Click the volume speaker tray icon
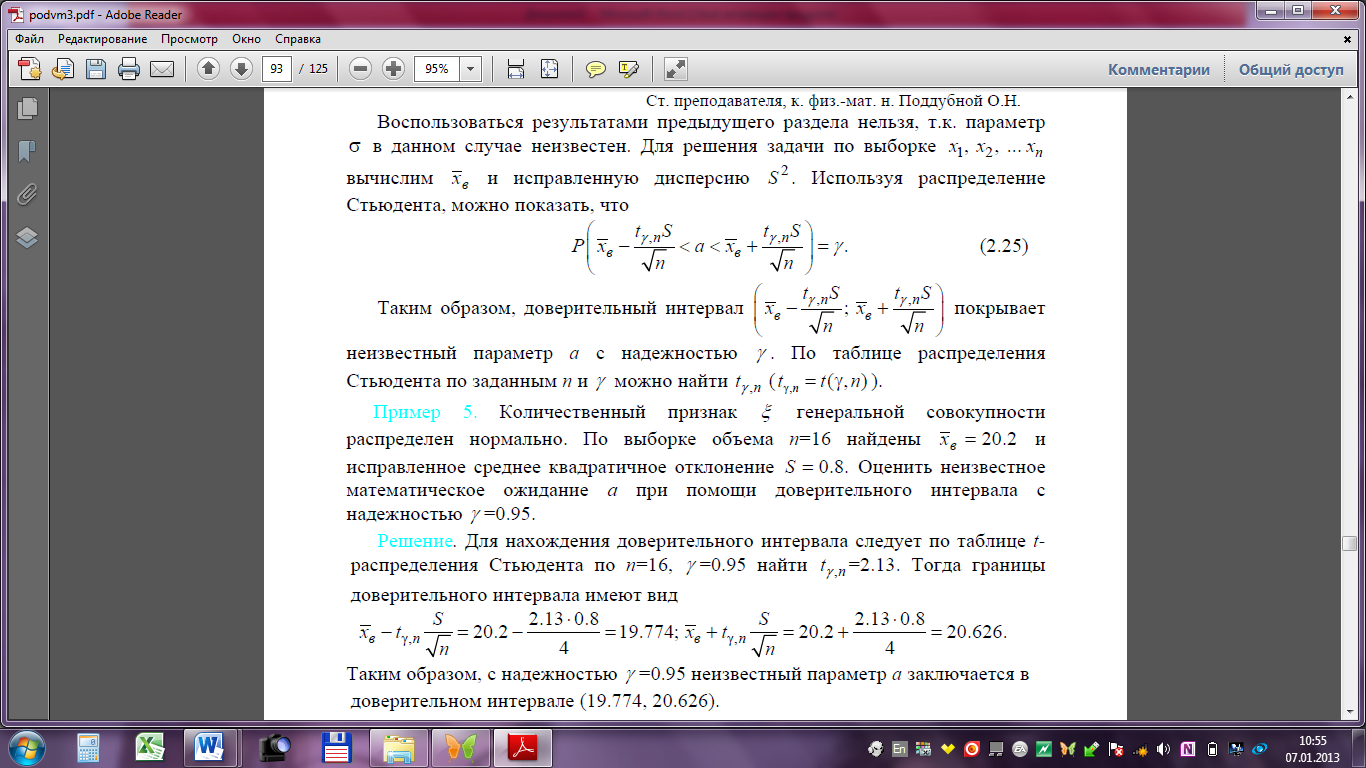1366x768 pixels. coord(1163,749)
